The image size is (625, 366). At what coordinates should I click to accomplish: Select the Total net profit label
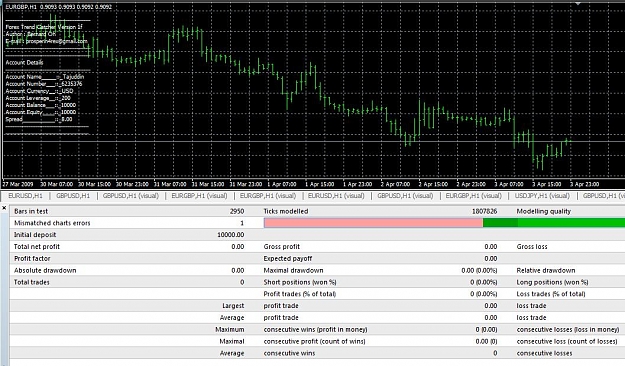pyautogui.click(x=37, y=247)
